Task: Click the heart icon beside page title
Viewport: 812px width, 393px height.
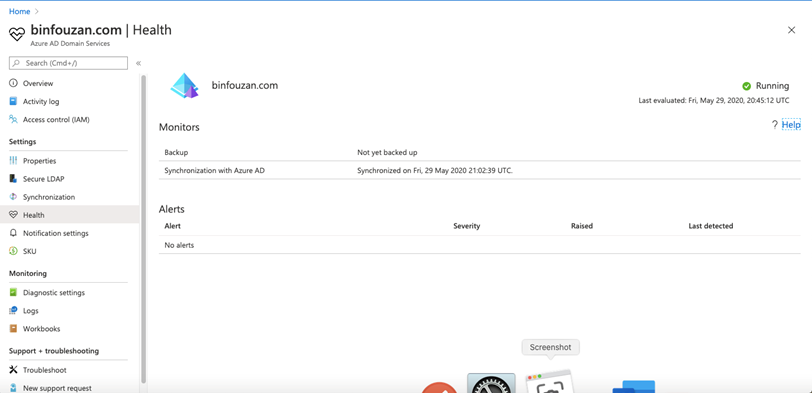Action: pos(17,34)
